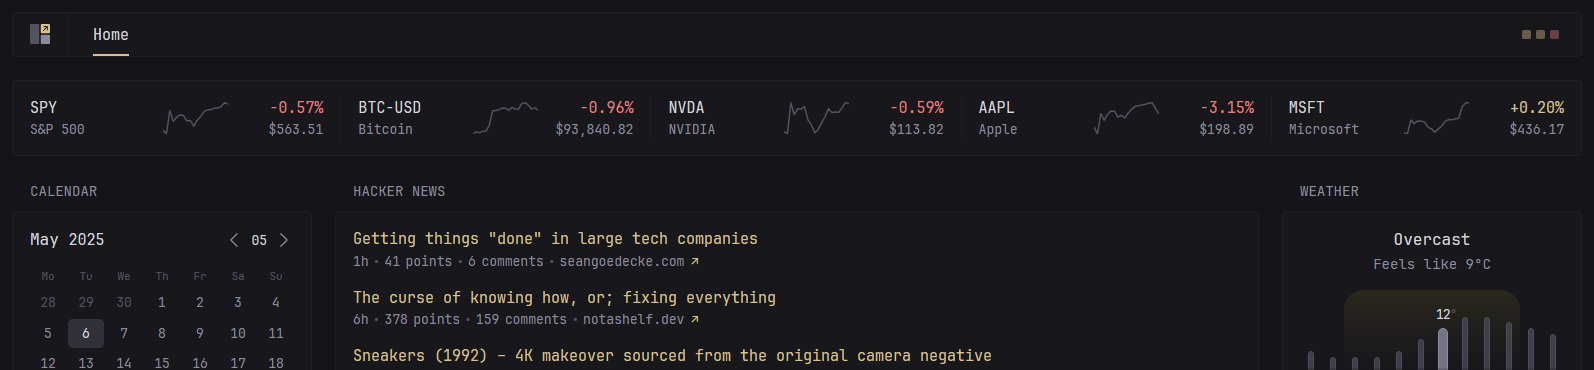1594x370 pixels.
Task: Click the three-dot theme picker
Action: [1540, 35]
